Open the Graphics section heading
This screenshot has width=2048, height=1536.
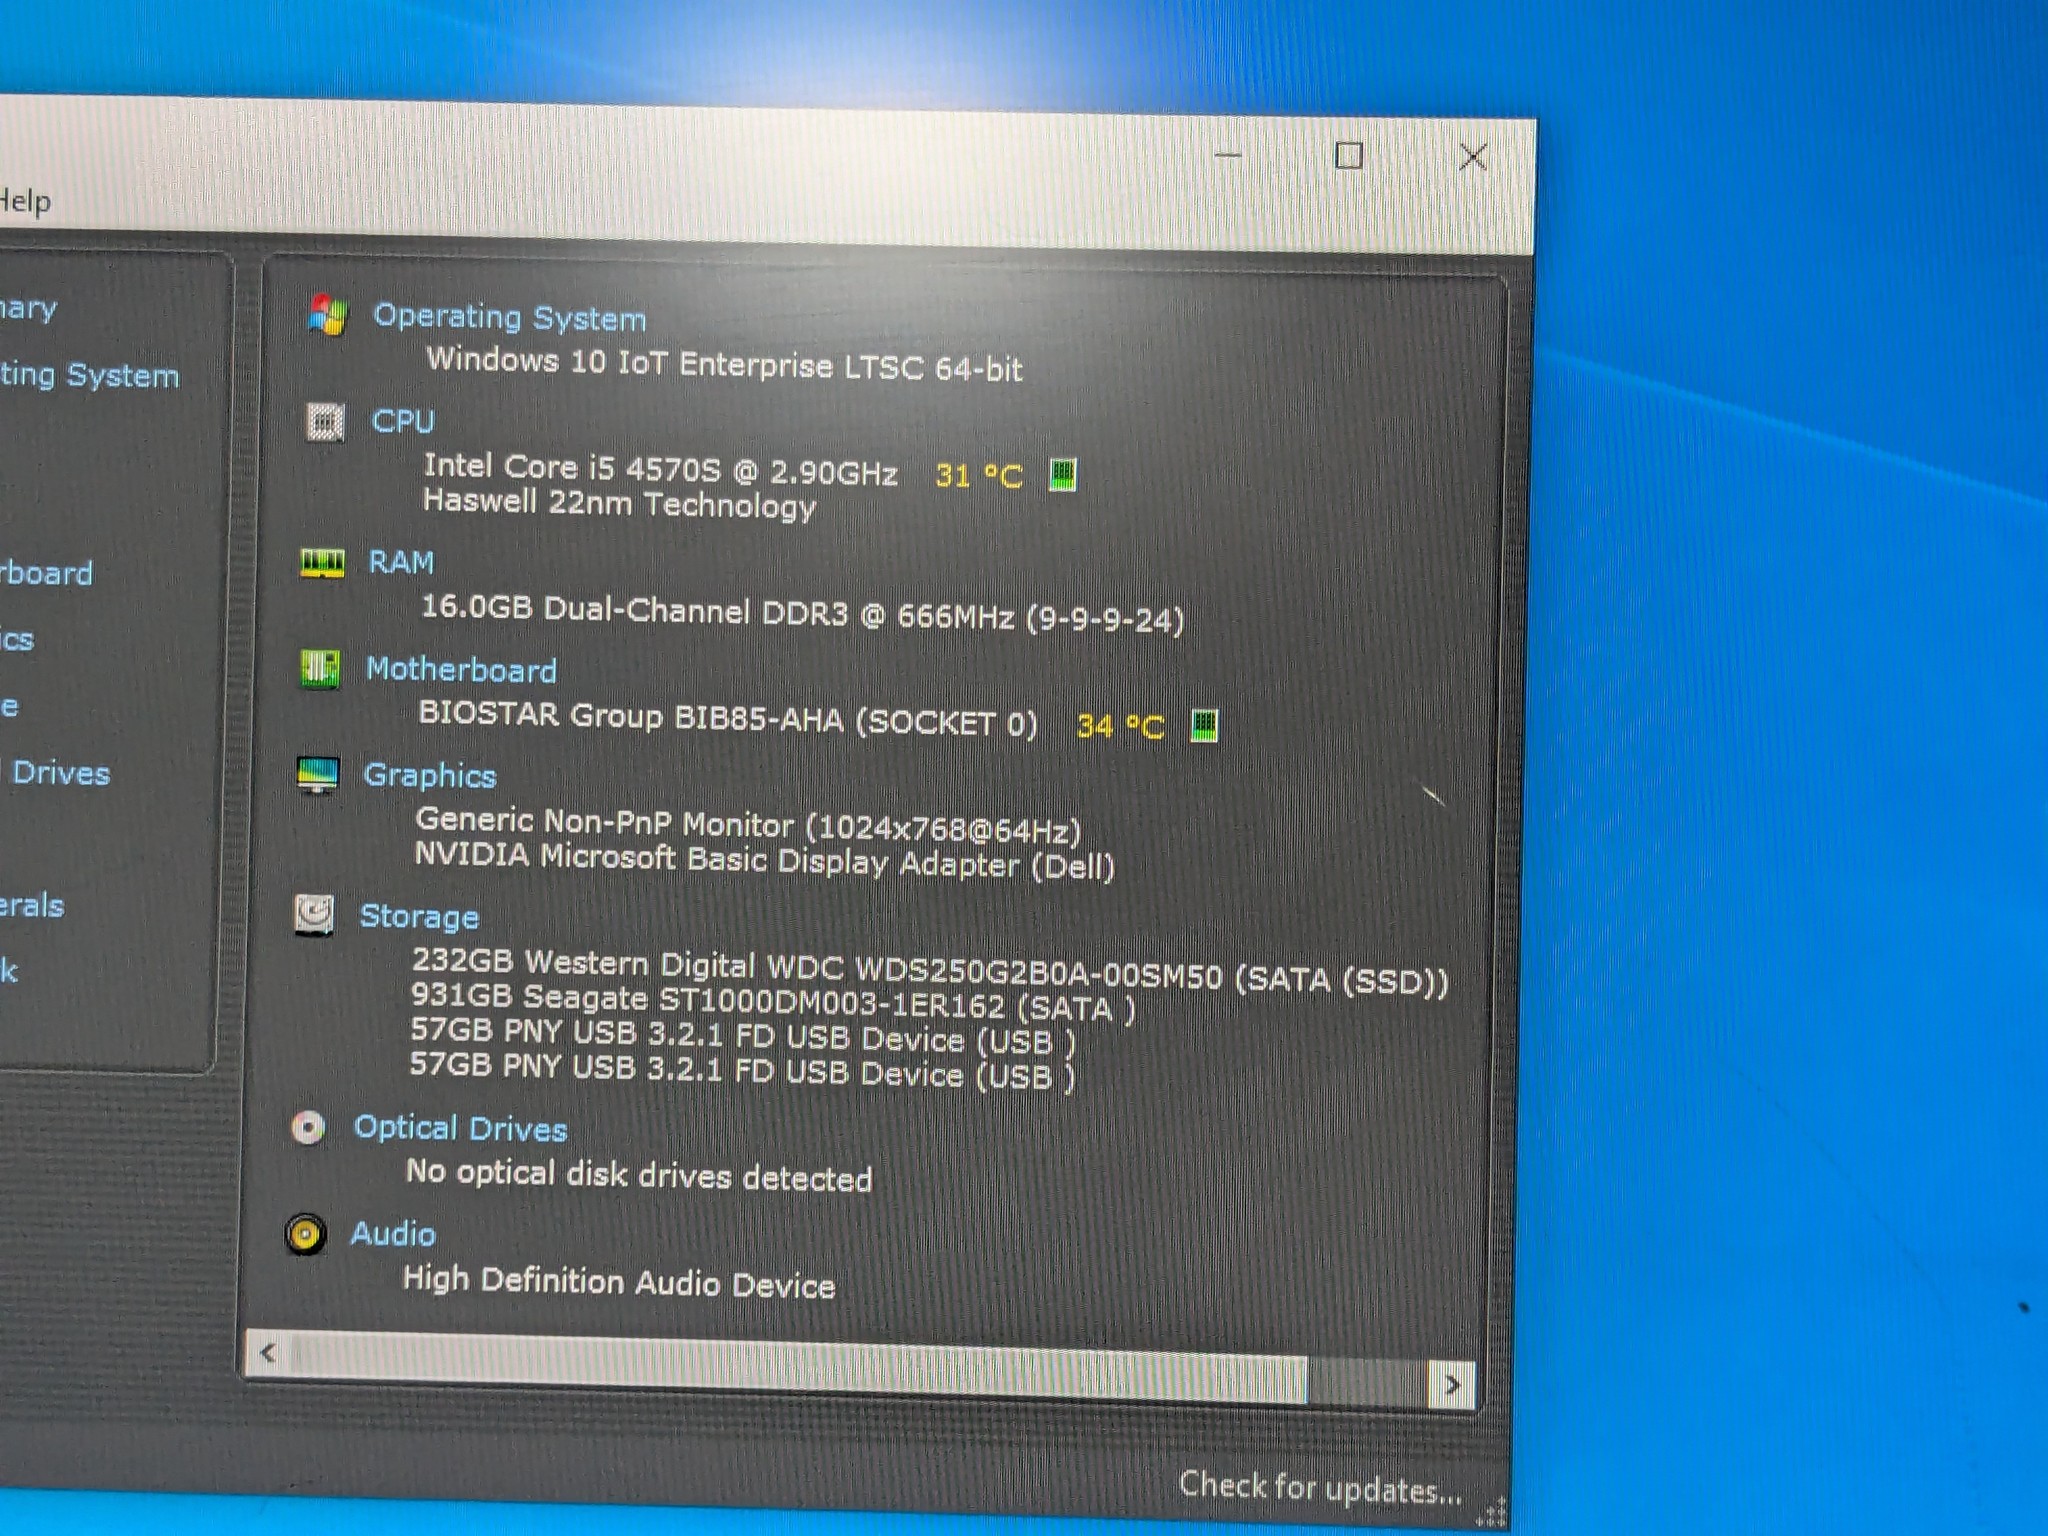tap(430, 776)
